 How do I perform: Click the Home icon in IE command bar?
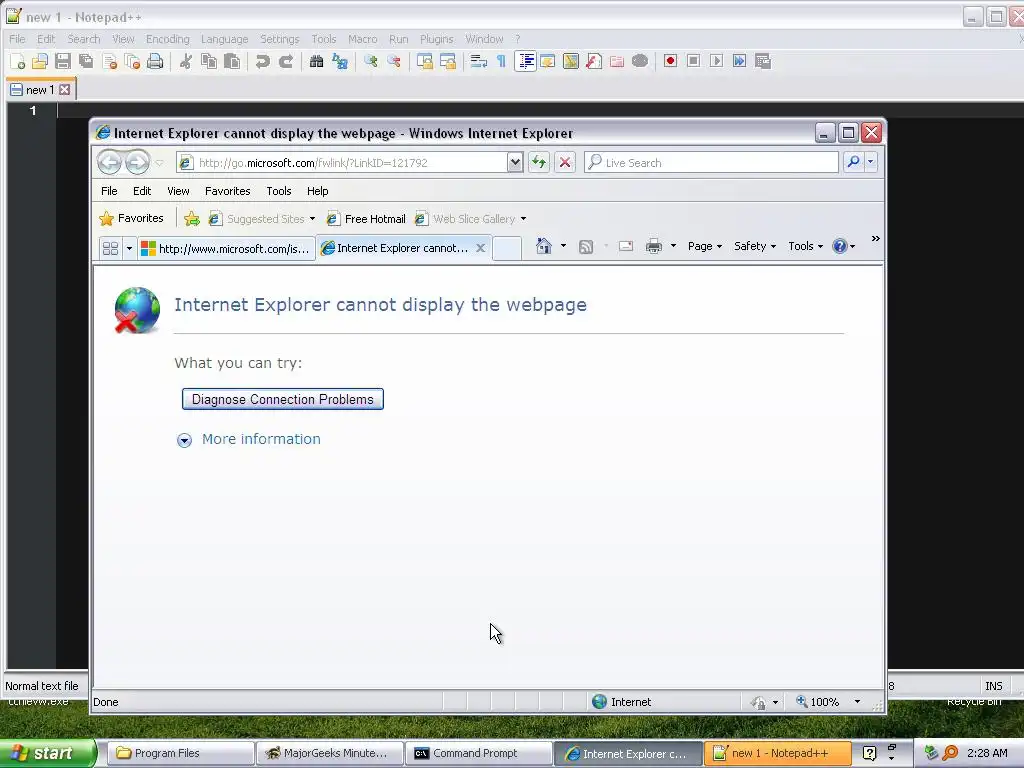click(543, 246)
